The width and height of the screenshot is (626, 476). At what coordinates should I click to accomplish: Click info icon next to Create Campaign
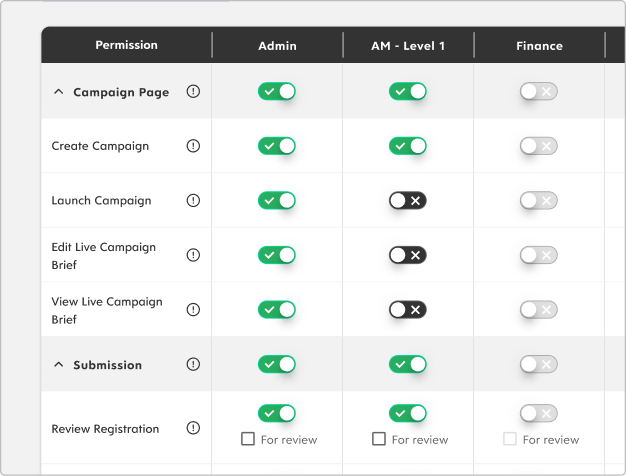coord(193,146)
